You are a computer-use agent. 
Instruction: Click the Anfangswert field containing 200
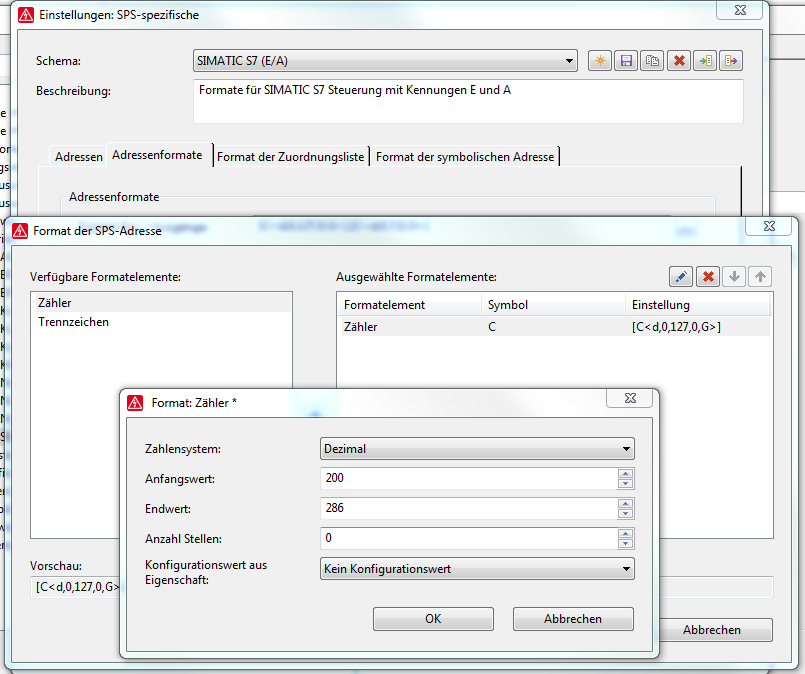click(469, 478)
